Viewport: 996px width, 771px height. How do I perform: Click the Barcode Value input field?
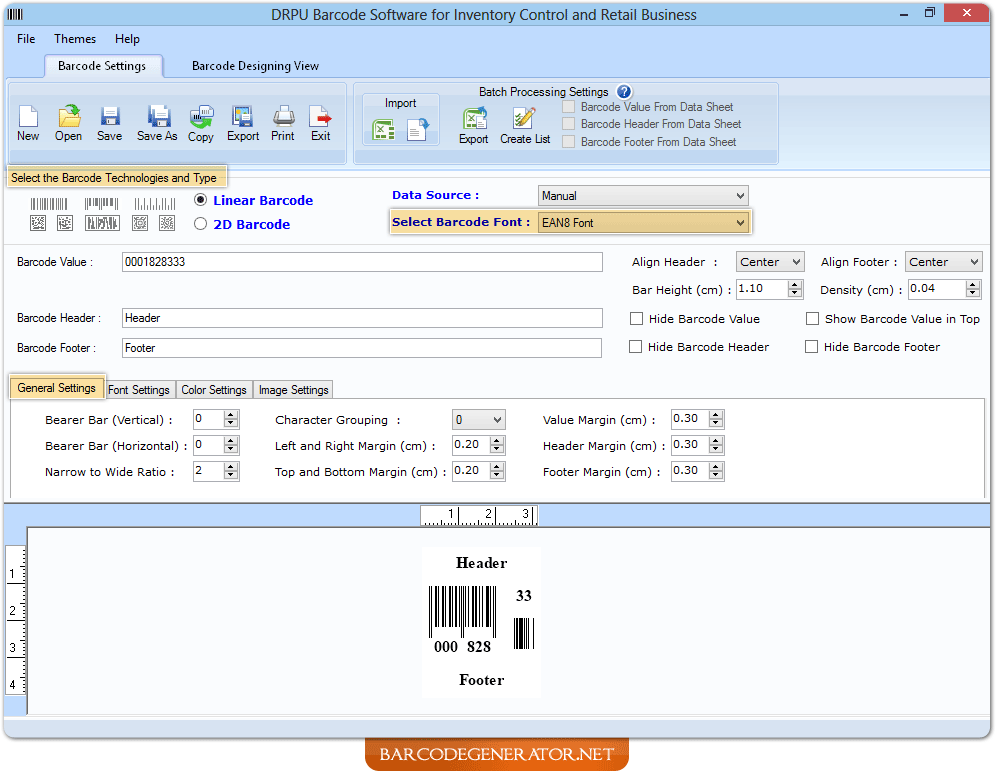pyautogui.click(x=362, y=262)
